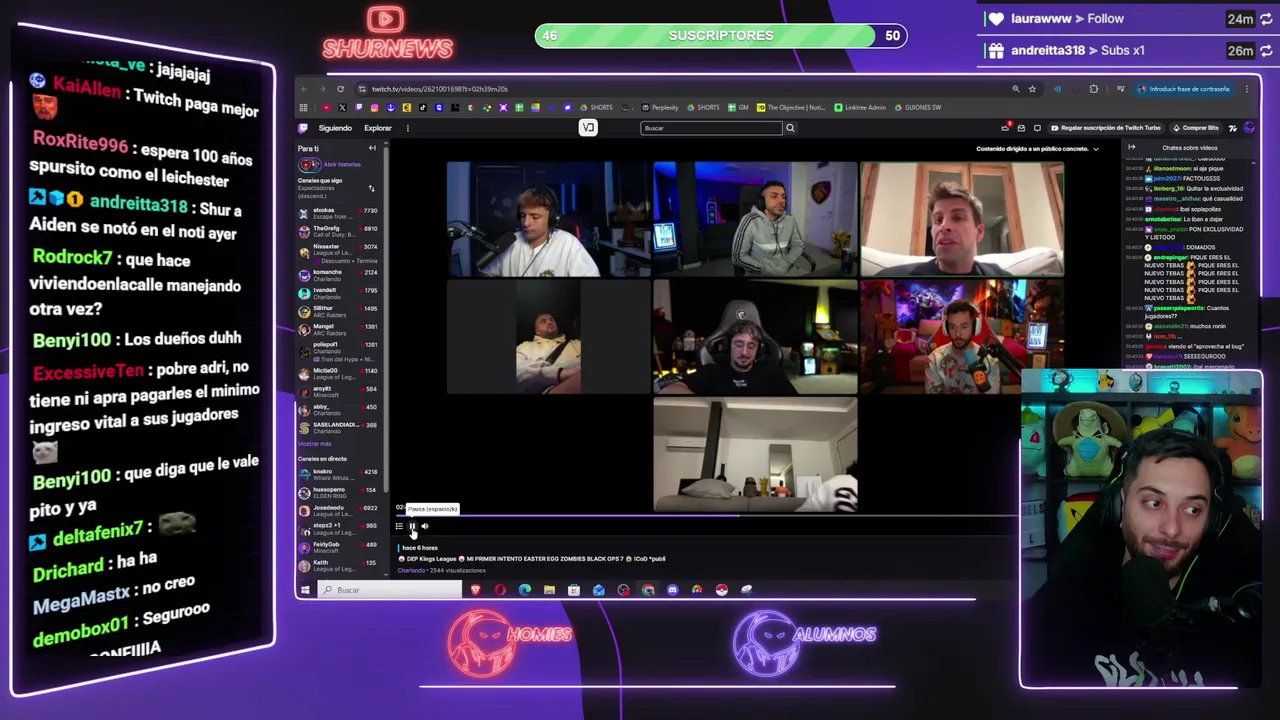Open the Linktree Admin bookmark
Image resolution: width=1280 pixels, height=720 pixels.
[x=860, y=107]
